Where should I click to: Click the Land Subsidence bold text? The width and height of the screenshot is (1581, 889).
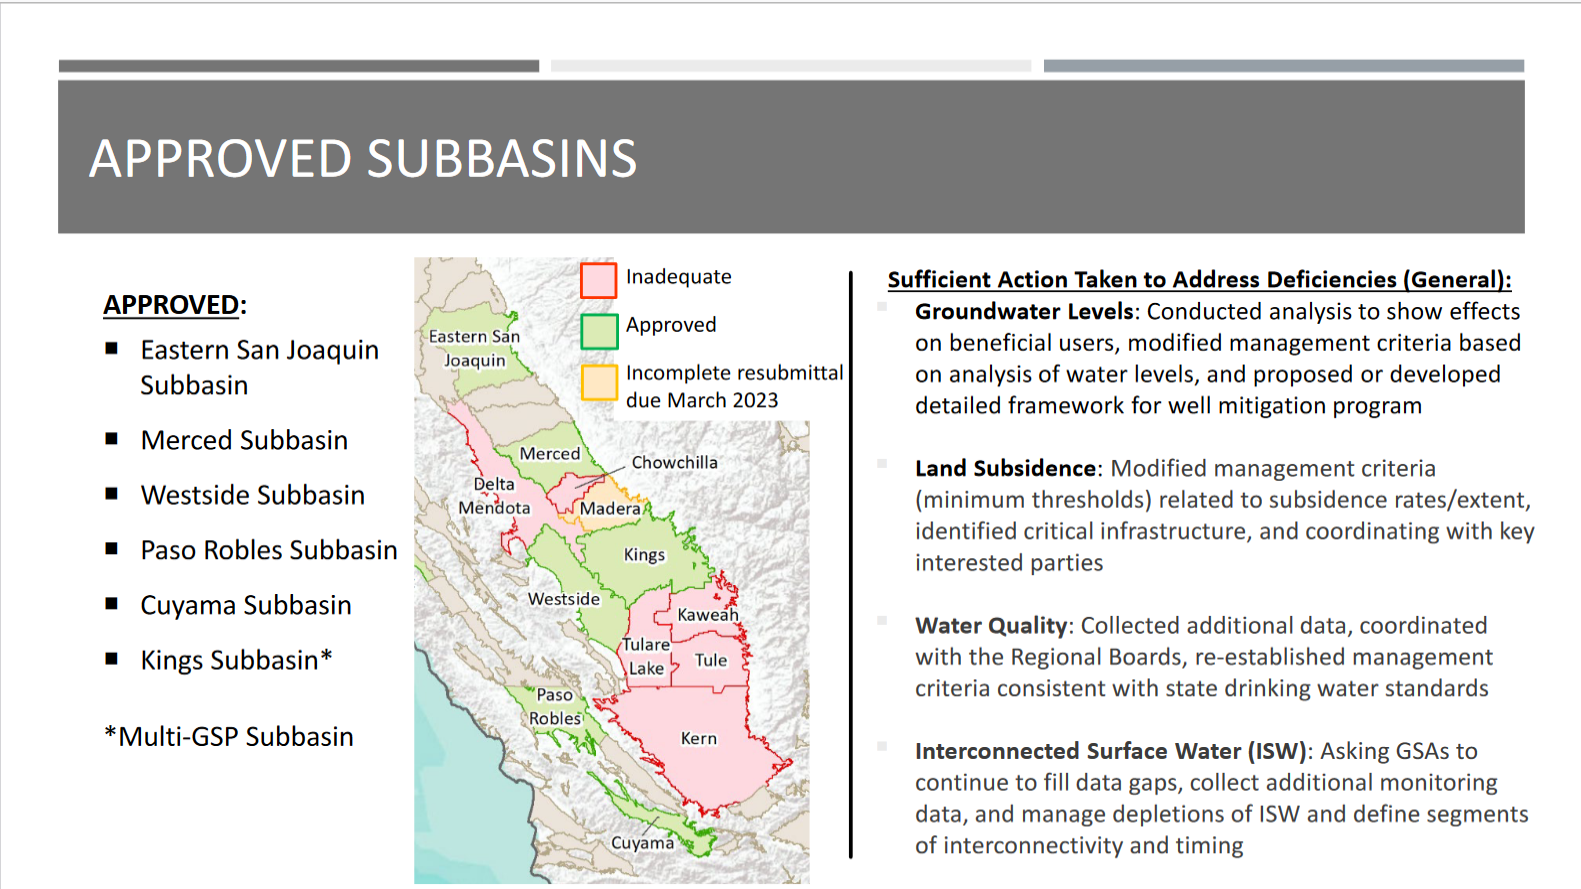tap(1006, 468)
